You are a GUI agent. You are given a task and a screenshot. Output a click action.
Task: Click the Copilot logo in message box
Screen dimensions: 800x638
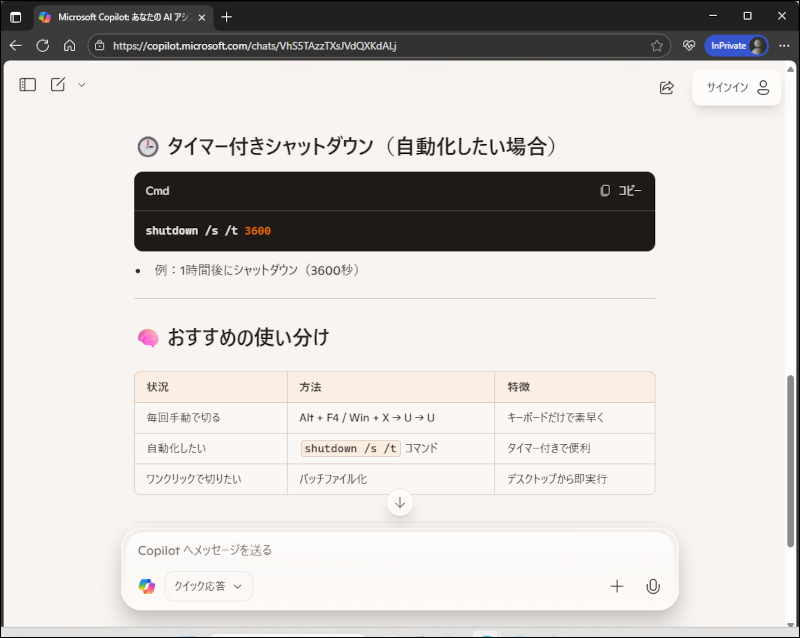[x=147, y=586]
